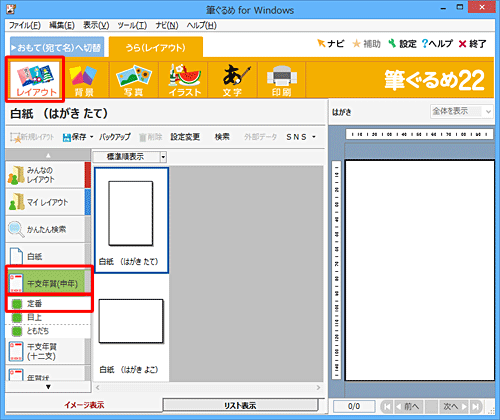
Task: Select 白紙 (はがき たて) thumbnail
Action: [x=131, y=220]
